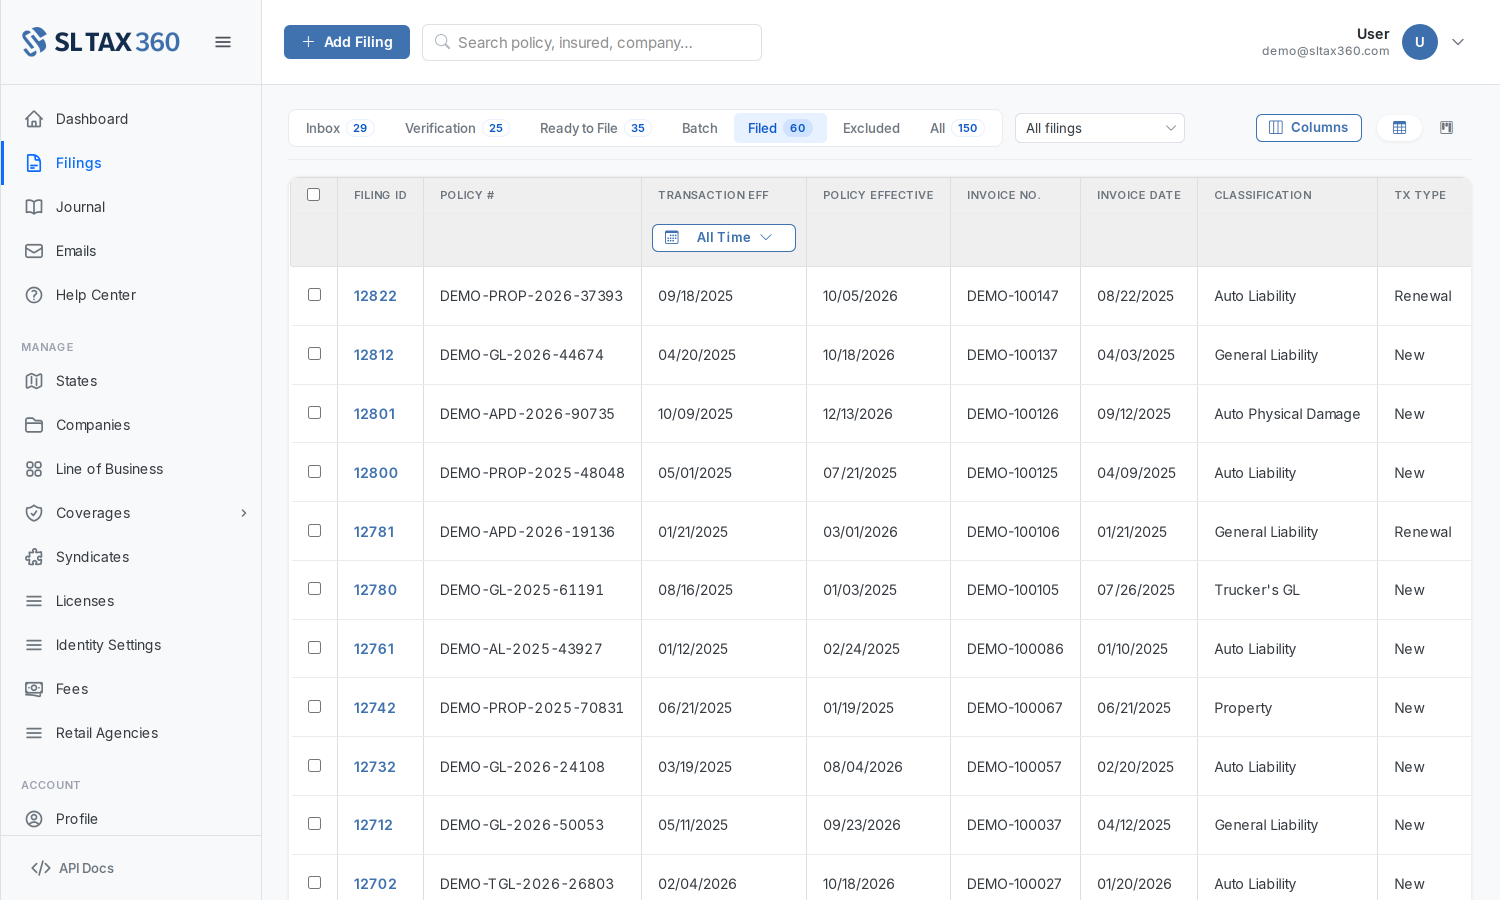Click the Journal book icon

pos(34,207)
